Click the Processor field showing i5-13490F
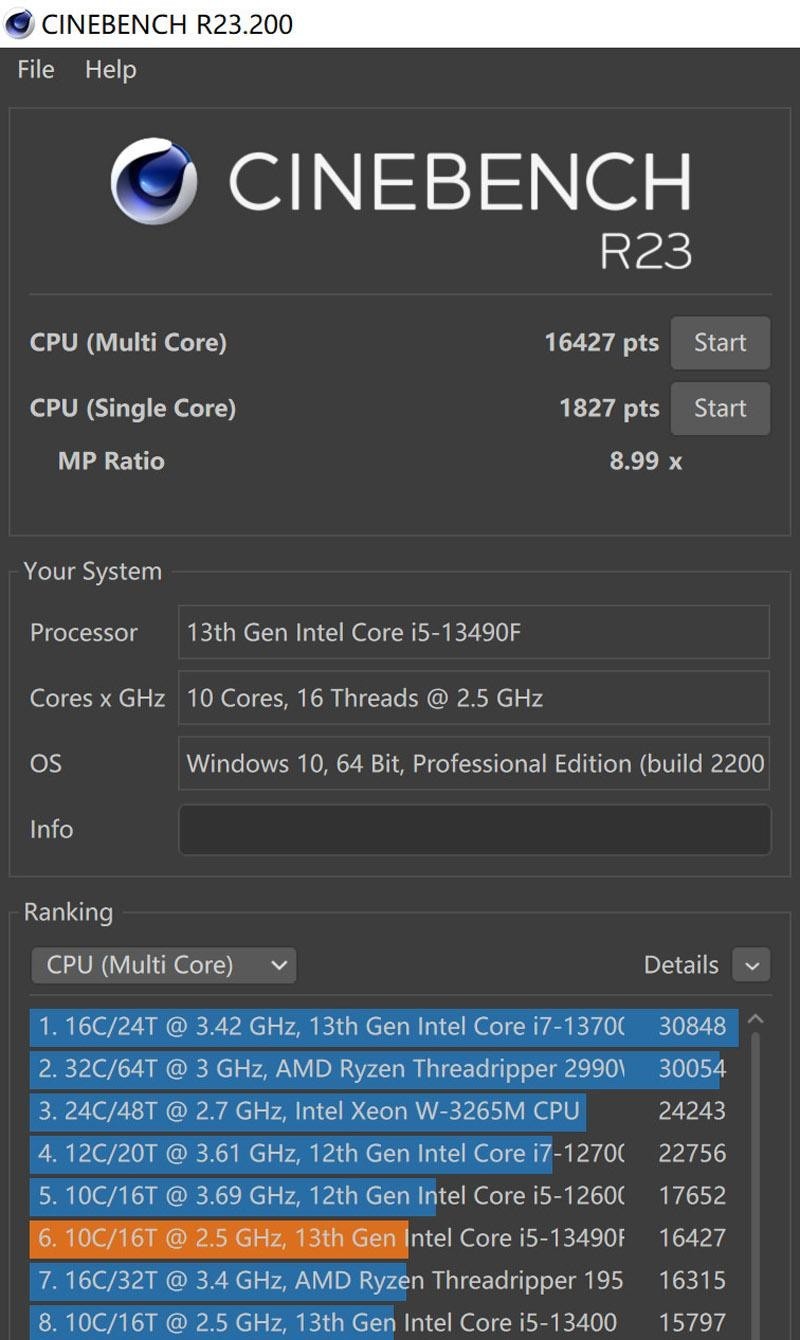The image size is (800, 1340). pyautogui.click(x=474, y=632)
